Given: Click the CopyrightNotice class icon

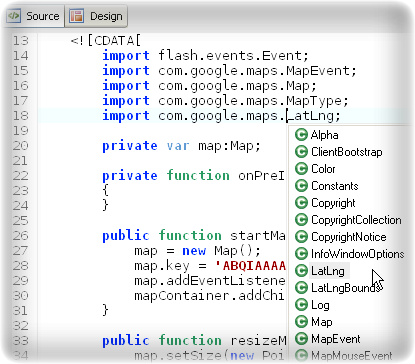Looking at the screenshot, I should tap(301, 237).
